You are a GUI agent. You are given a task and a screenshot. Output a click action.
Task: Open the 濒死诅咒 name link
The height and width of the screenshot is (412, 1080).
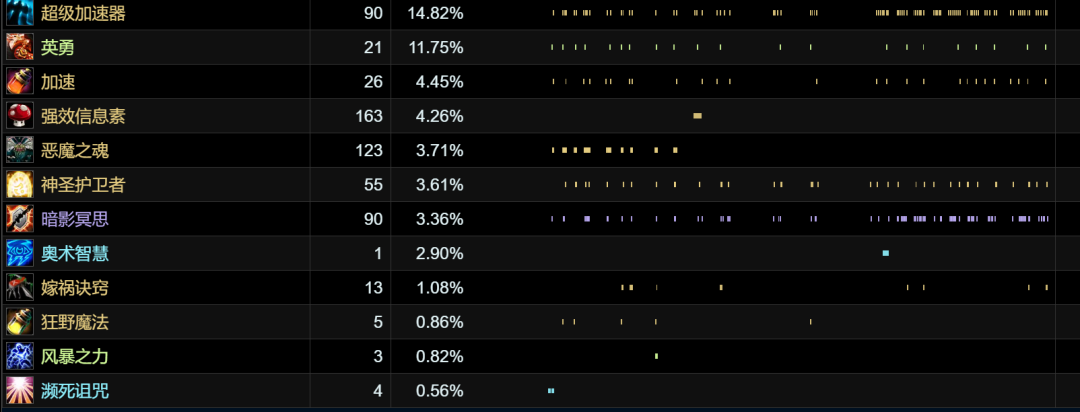(74, 391)
